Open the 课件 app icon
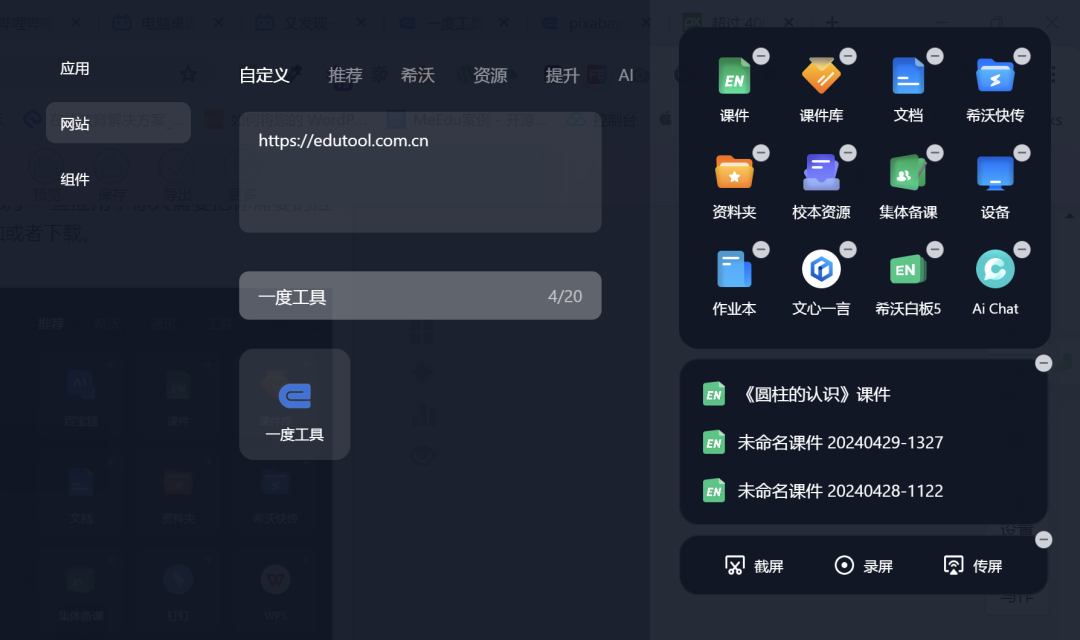Viewport: 1080px width, 640px height. click(734, 76)
